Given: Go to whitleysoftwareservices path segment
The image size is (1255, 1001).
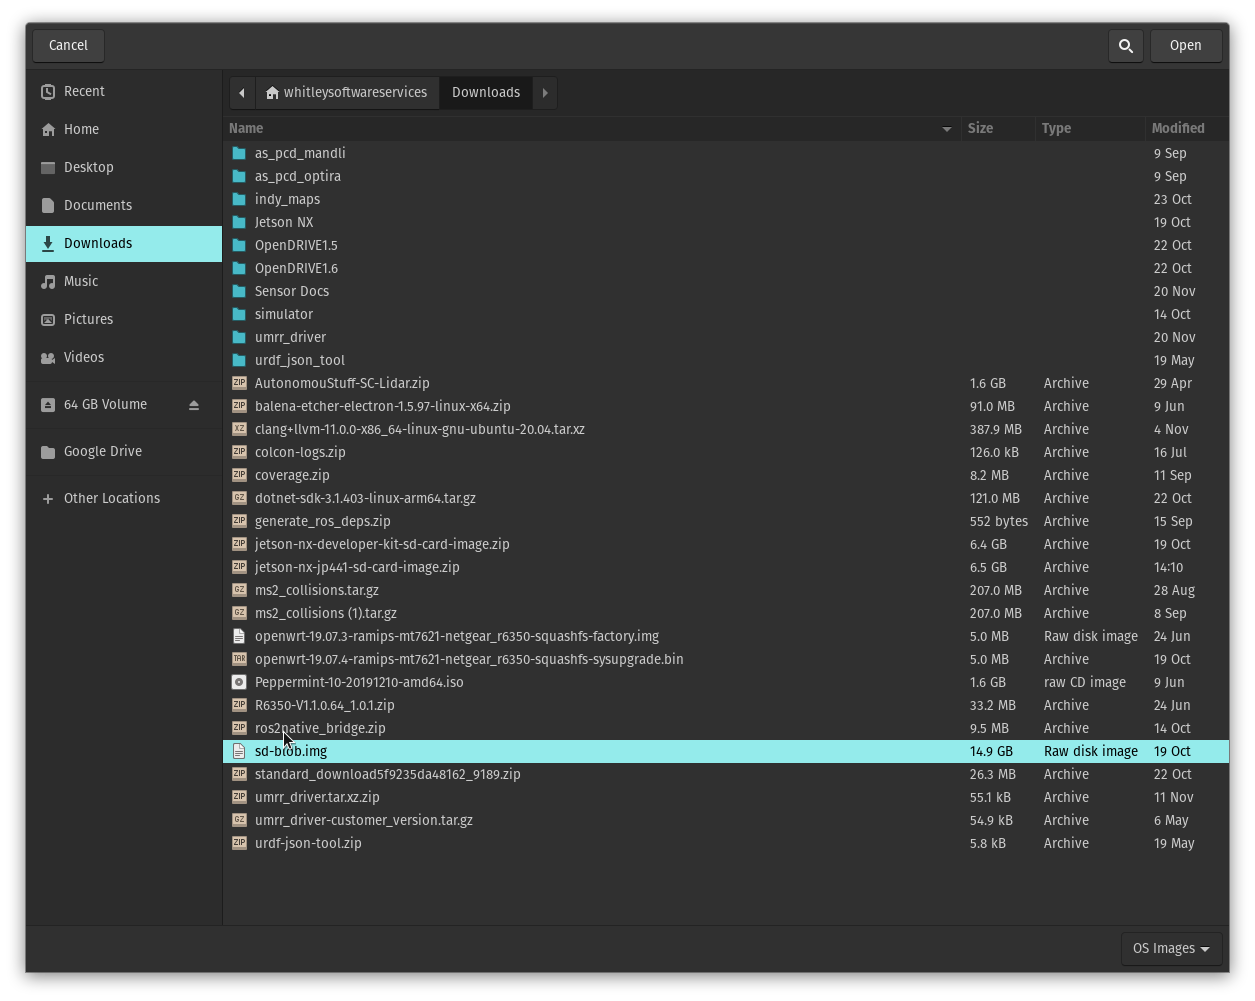Looking at the screenshot, I should coord(347,93).
